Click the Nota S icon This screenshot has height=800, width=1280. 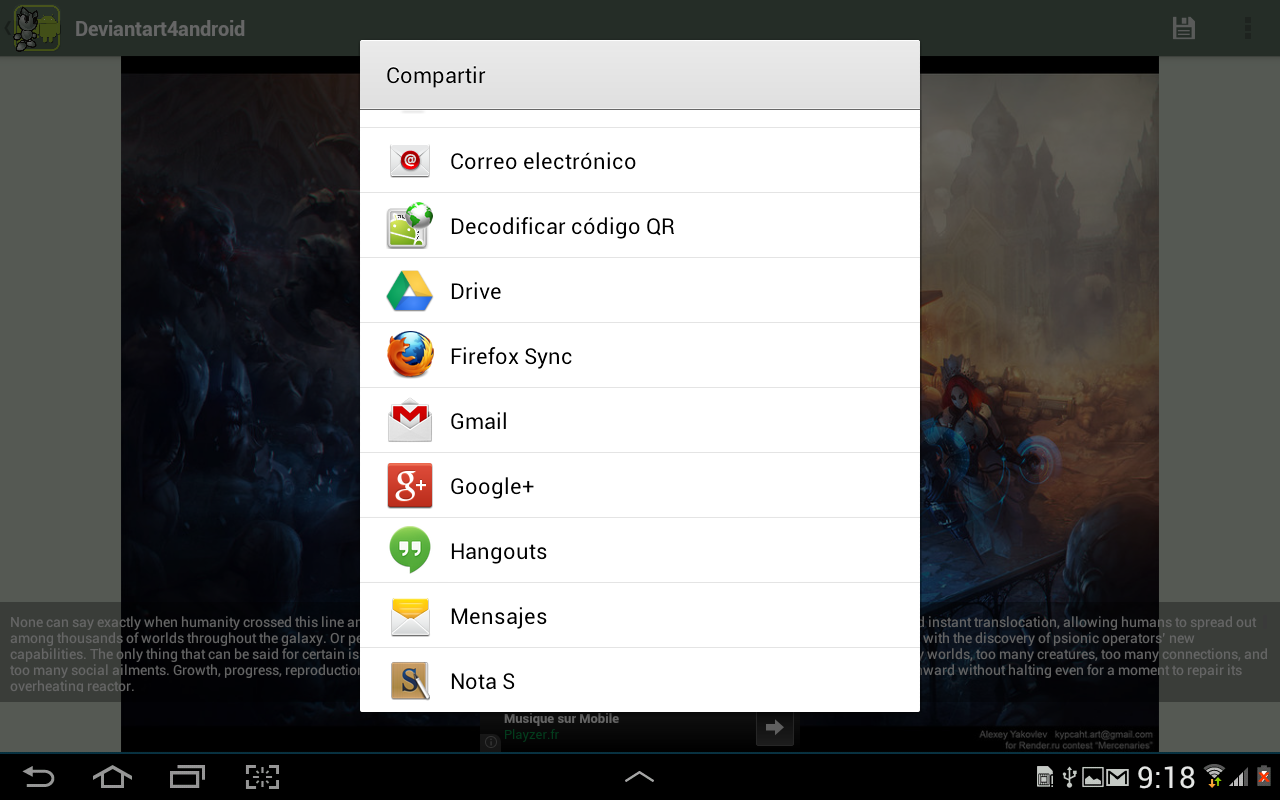(x=410, y=681)
